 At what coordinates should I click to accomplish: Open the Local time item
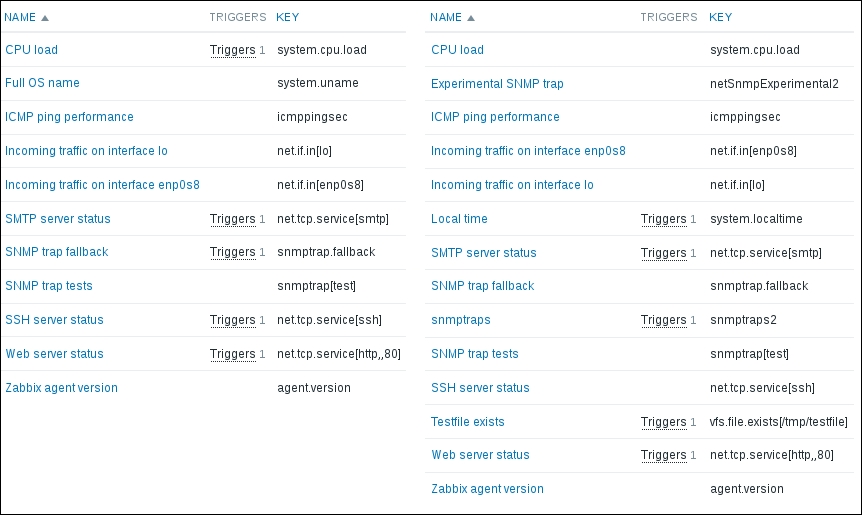[x=459, y=219]
